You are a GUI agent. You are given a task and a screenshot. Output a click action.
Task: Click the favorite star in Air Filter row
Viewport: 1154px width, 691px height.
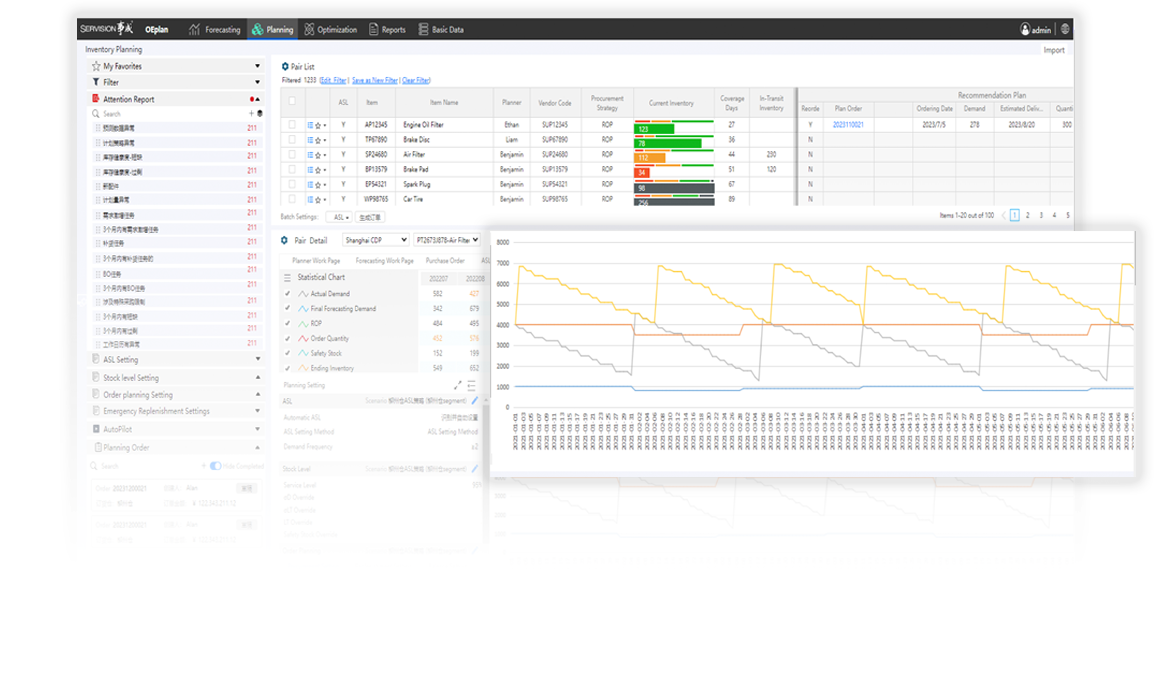(318, 155)
